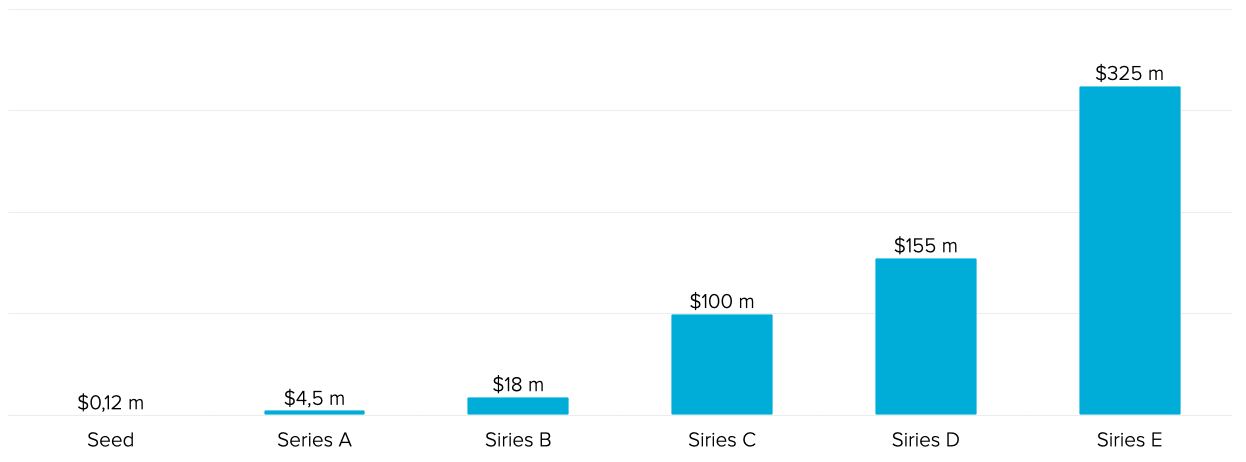
Task: Click the $100 m value label
Action: 722,301
